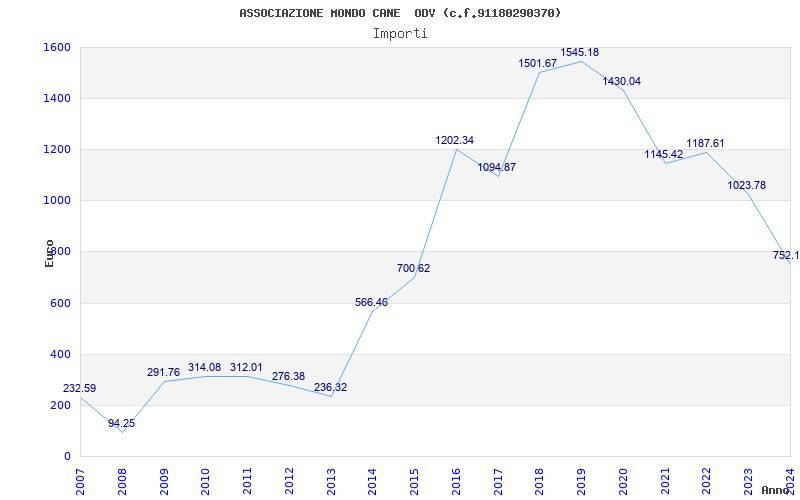
Task: Select the 752.1 value label
Action: tap(786, 256)
